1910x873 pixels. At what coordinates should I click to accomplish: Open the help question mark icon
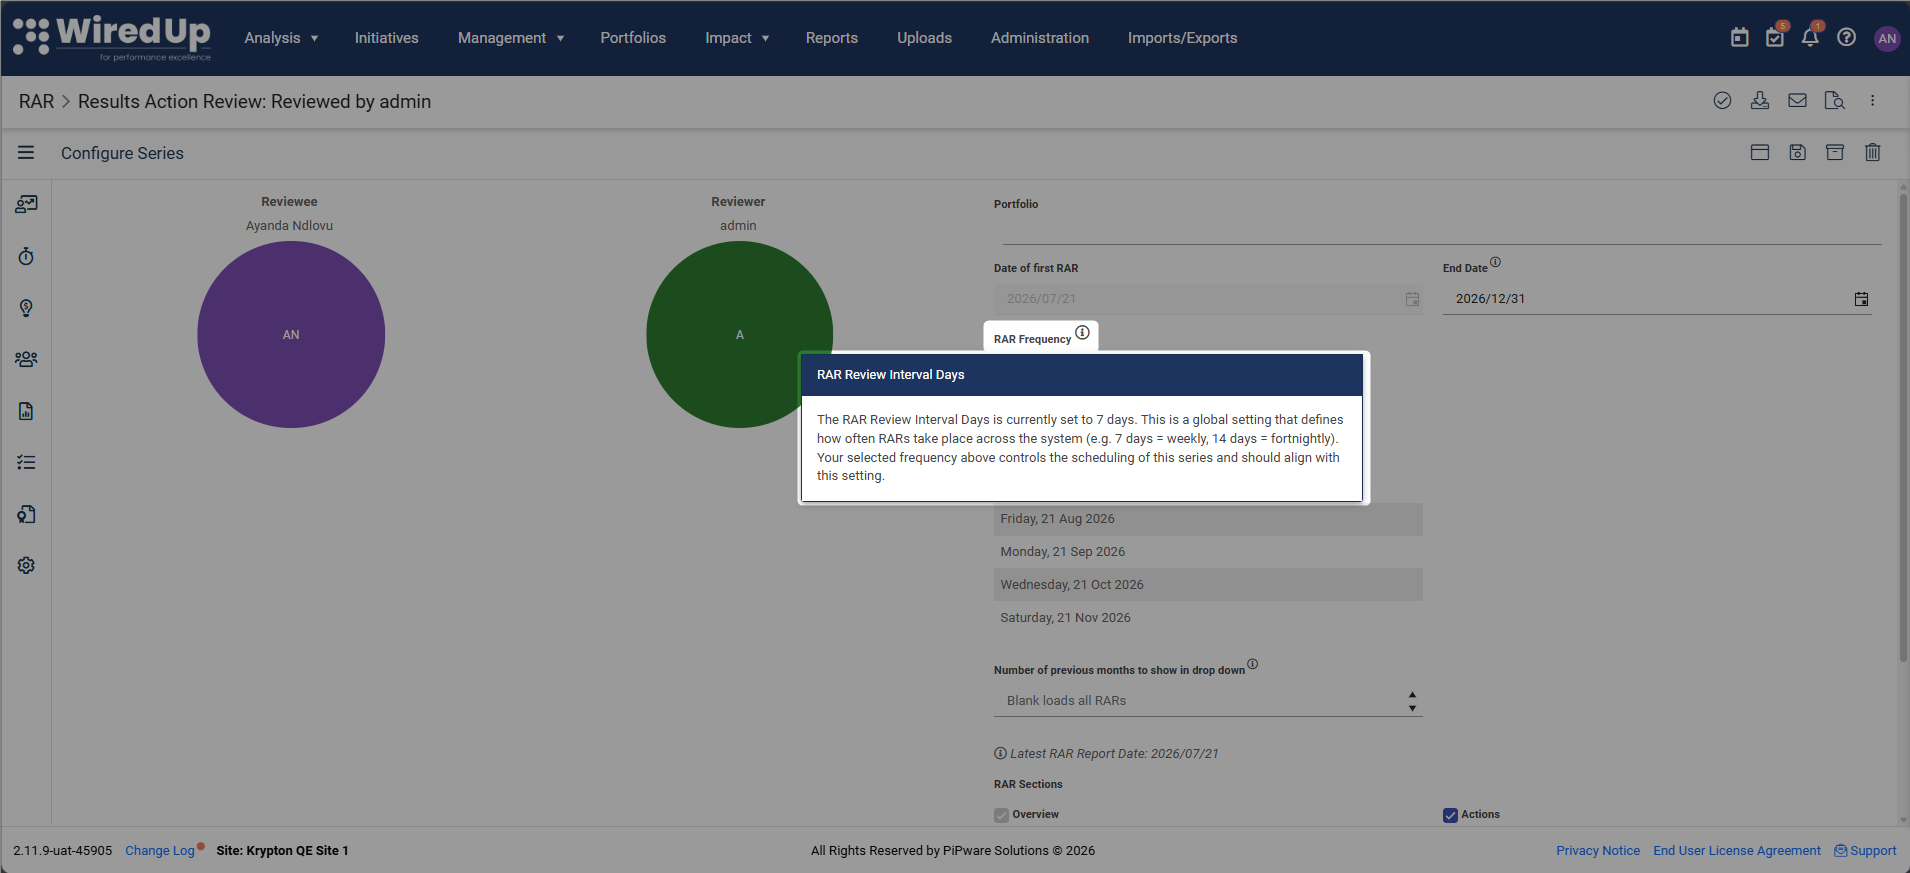[x=1847, y=38]
